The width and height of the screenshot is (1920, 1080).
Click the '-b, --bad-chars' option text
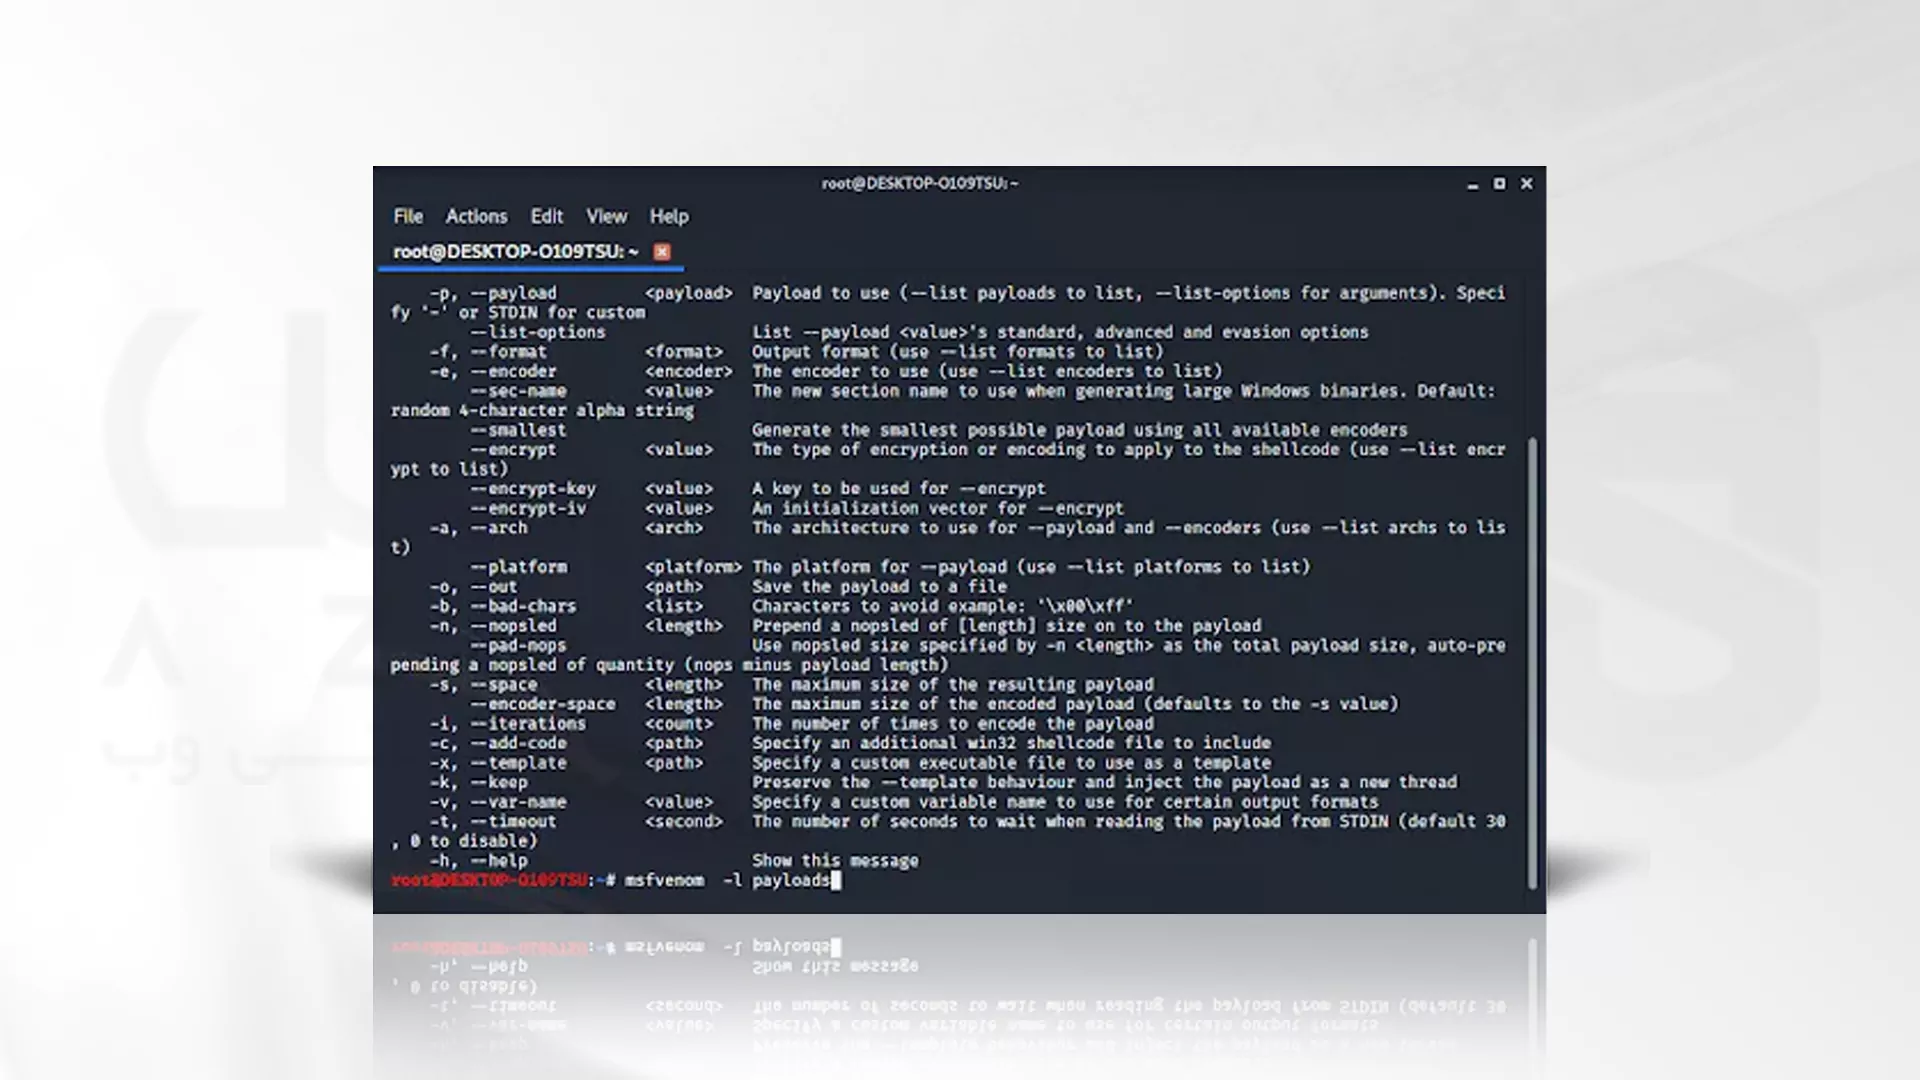tap(503, 606)
